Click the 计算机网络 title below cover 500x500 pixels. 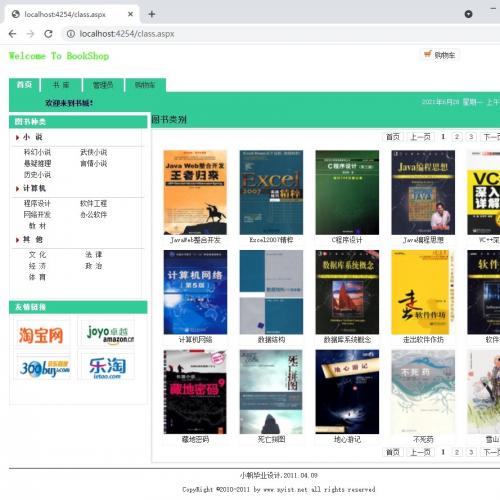[195, 340]
